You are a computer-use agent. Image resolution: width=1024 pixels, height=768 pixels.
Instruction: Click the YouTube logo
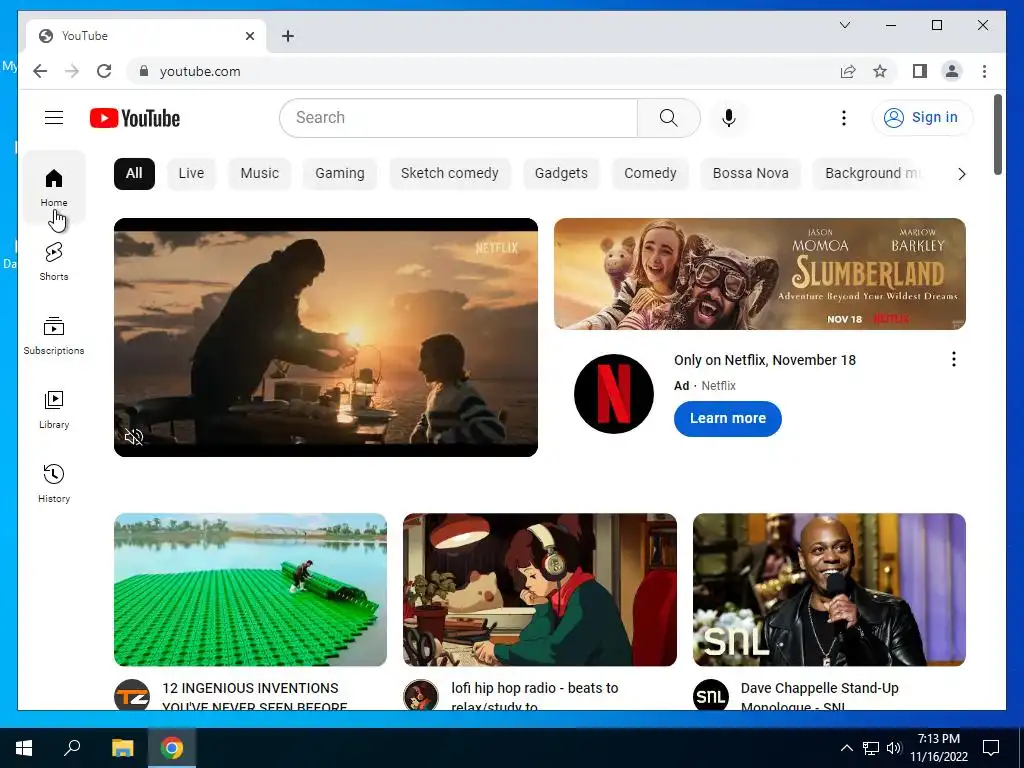pos(135,118)
